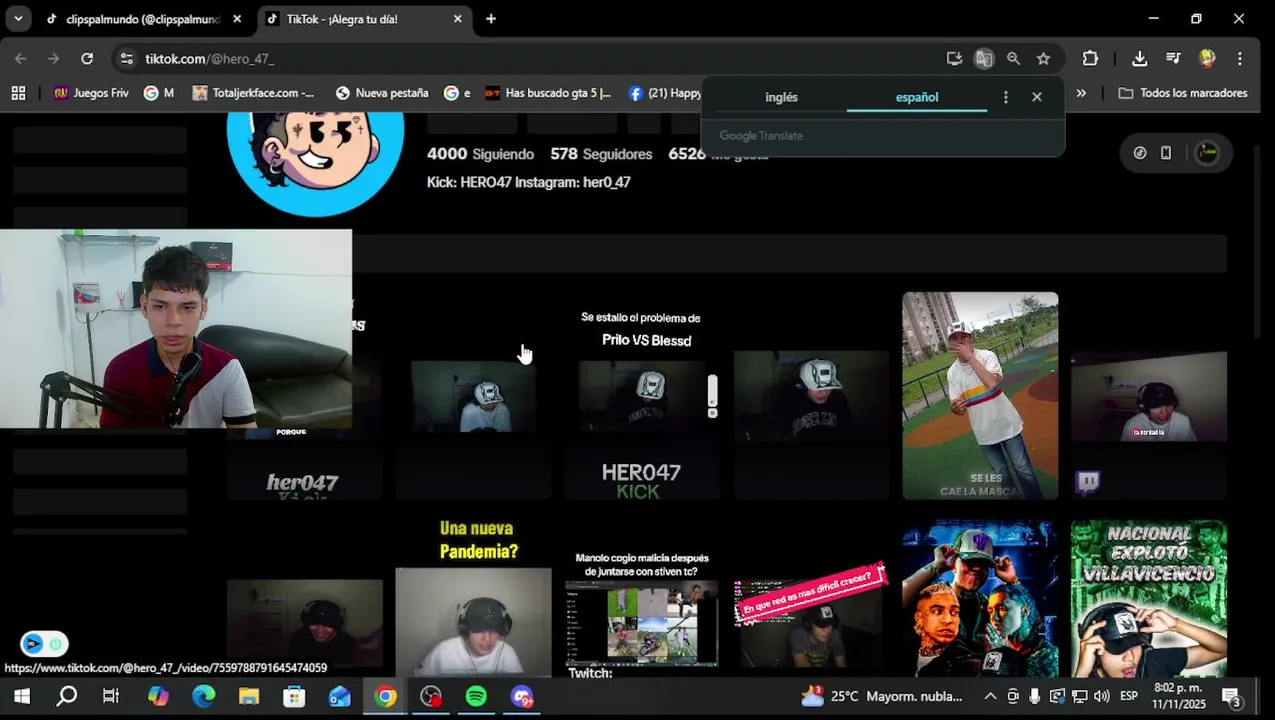Launch Microsoft Edge from taskbar
Screen dimensions: 1275x720
203,696
